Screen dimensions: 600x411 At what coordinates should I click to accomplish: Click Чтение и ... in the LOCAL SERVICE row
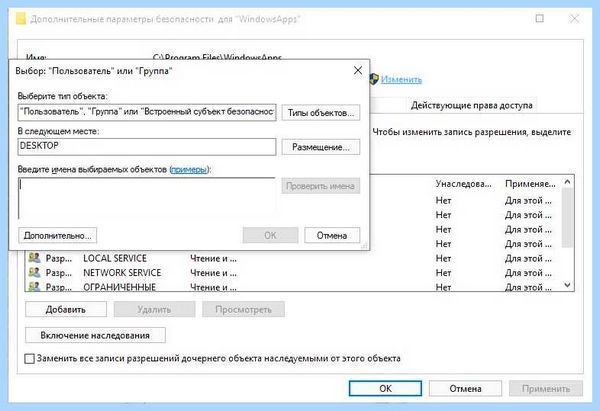(x=213, y=258)
